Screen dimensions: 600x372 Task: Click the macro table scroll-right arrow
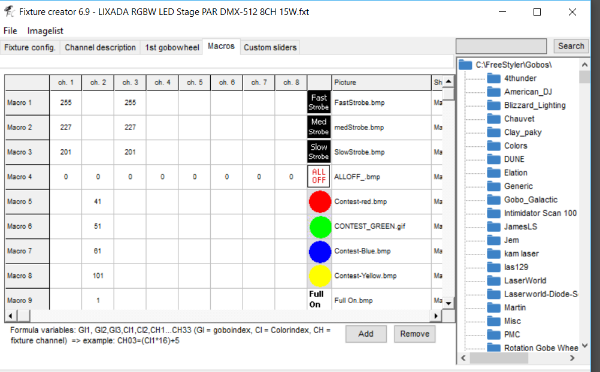tap(435, 316)
